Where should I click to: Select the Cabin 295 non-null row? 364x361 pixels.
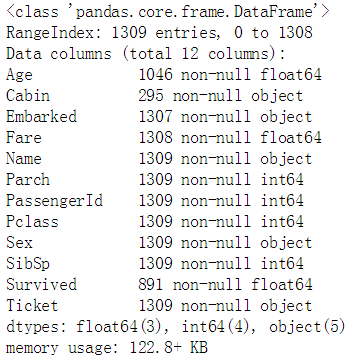point(155,96)
